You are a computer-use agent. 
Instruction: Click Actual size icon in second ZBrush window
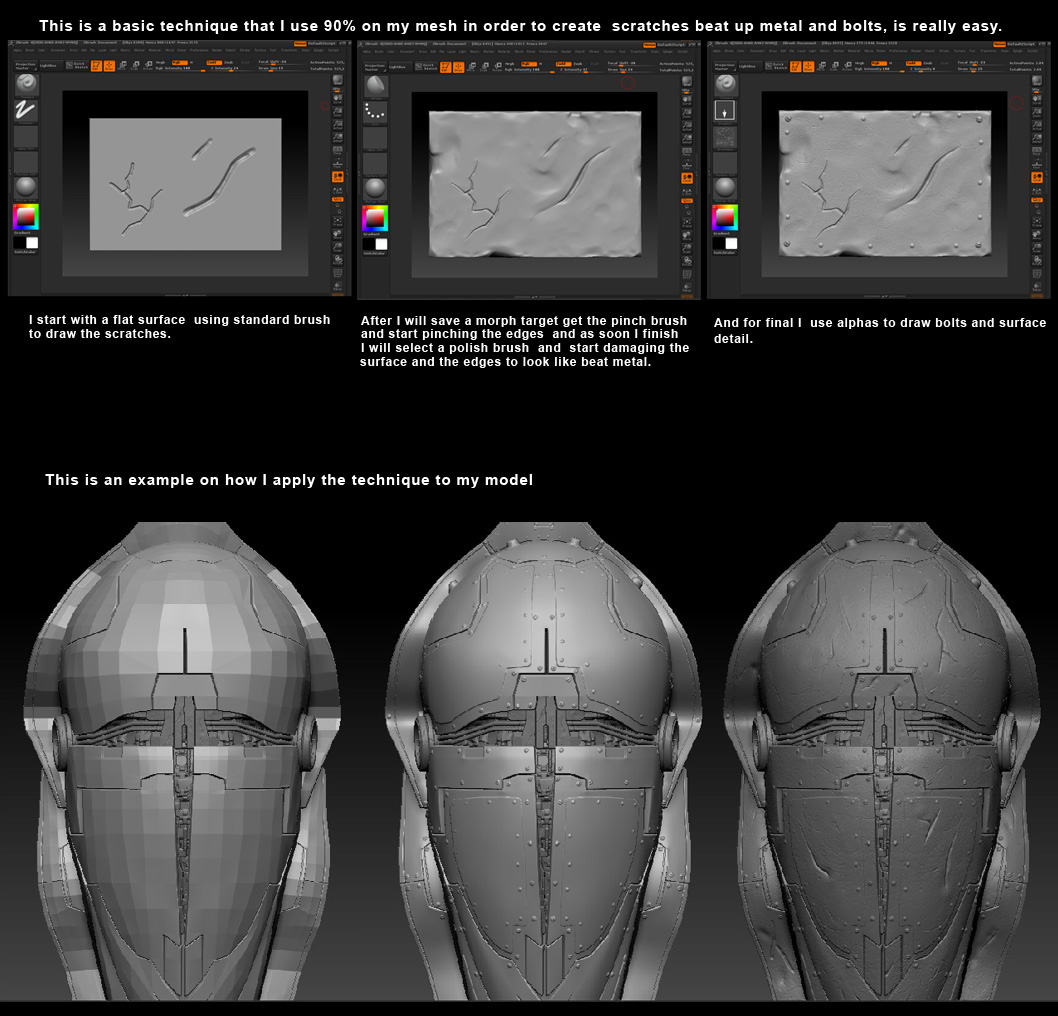tap(686, 126)
